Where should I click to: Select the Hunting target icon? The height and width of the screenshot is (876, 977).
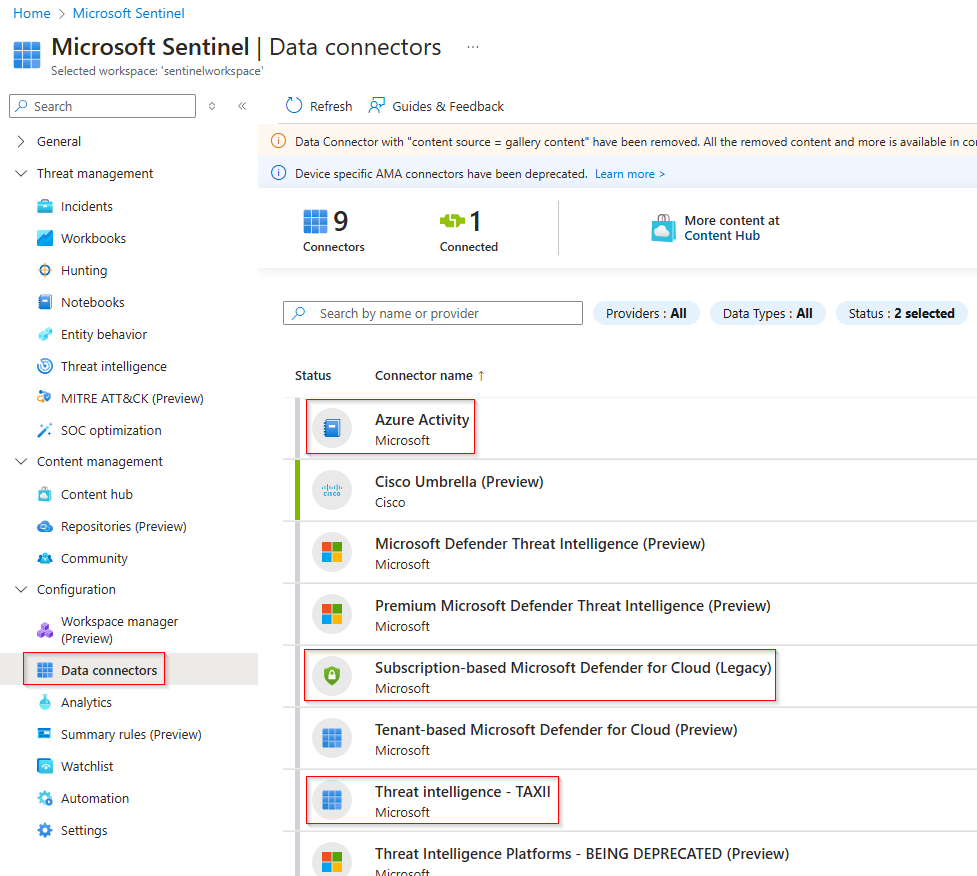click(x=45, y=271)
